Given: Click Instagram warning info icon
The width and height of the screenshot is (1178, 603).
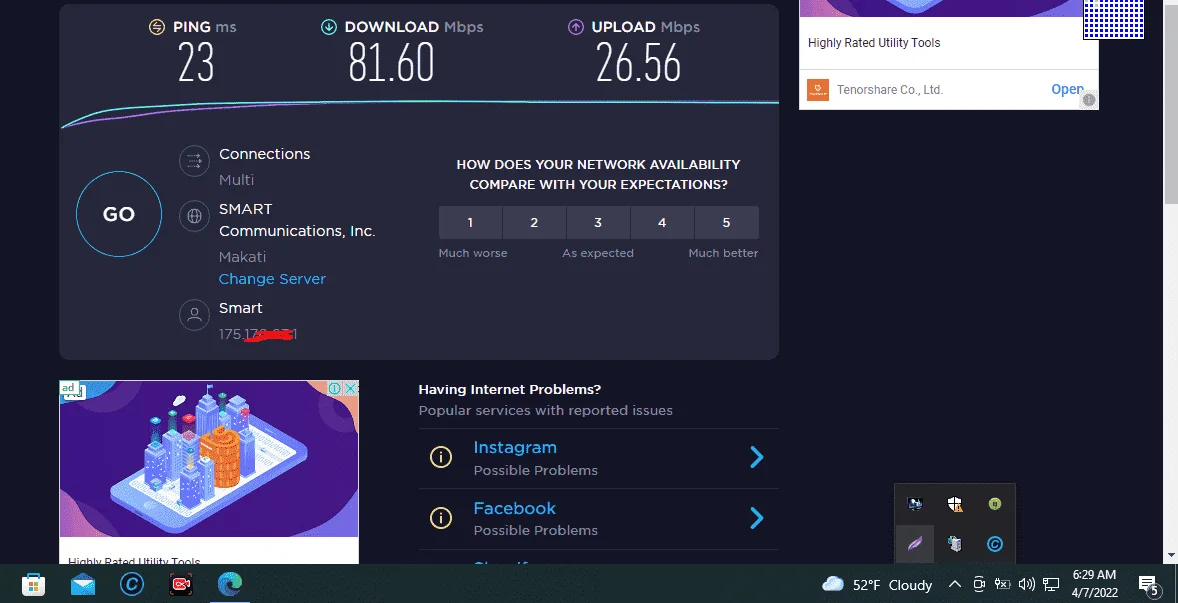Looking at the screenshot, I should pos(440,457).
